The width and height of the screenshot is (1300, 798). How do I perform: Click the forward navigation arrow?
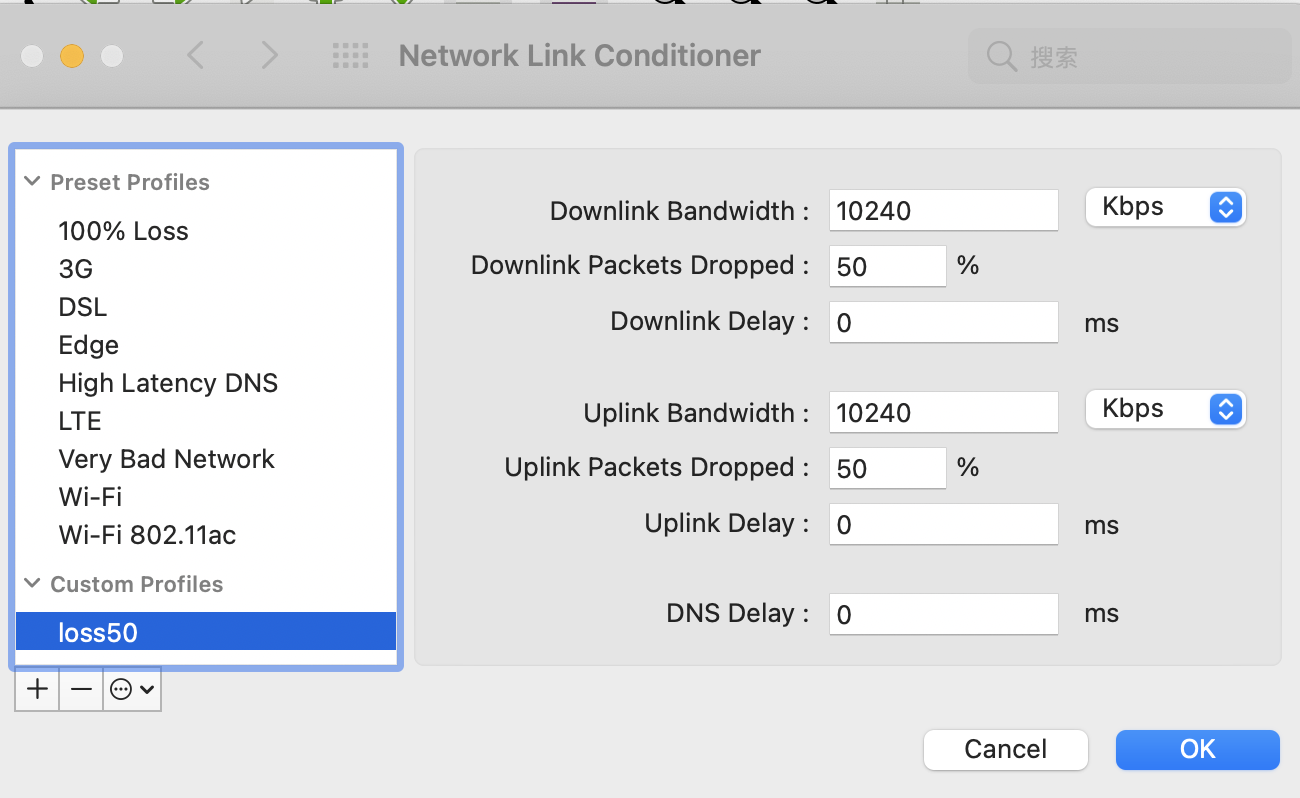[269, 55]
